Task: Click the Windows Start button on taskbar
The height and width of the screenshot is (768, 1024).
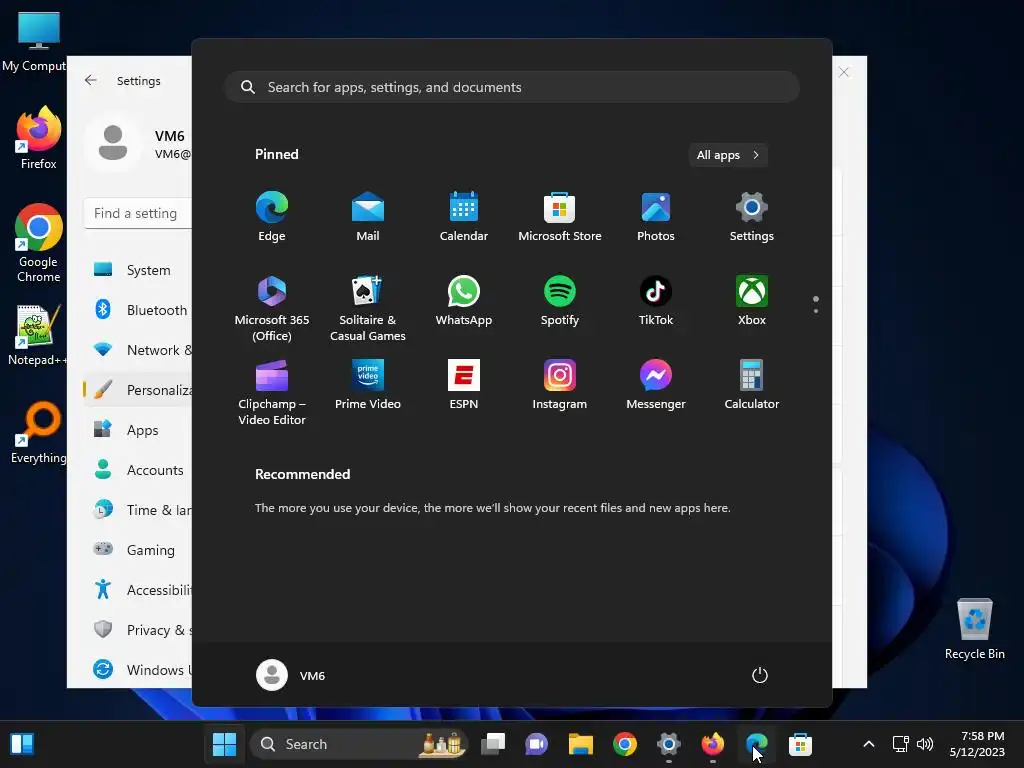Action: [x=224, y=744]
